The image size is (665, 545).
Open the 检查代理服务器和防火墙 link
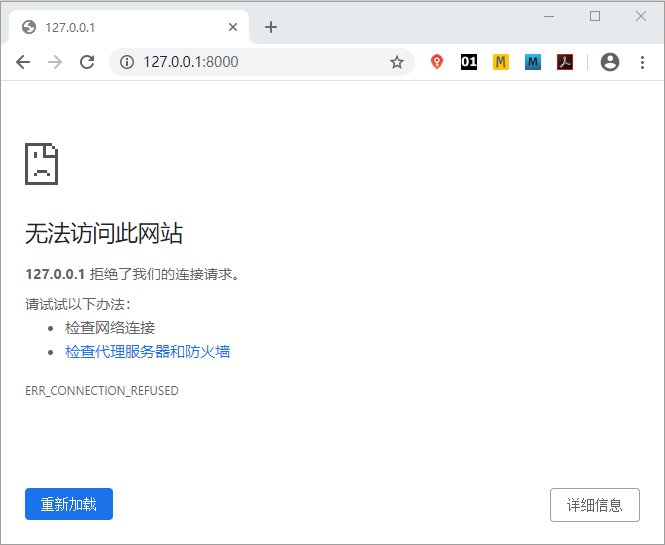pos(147,352)
